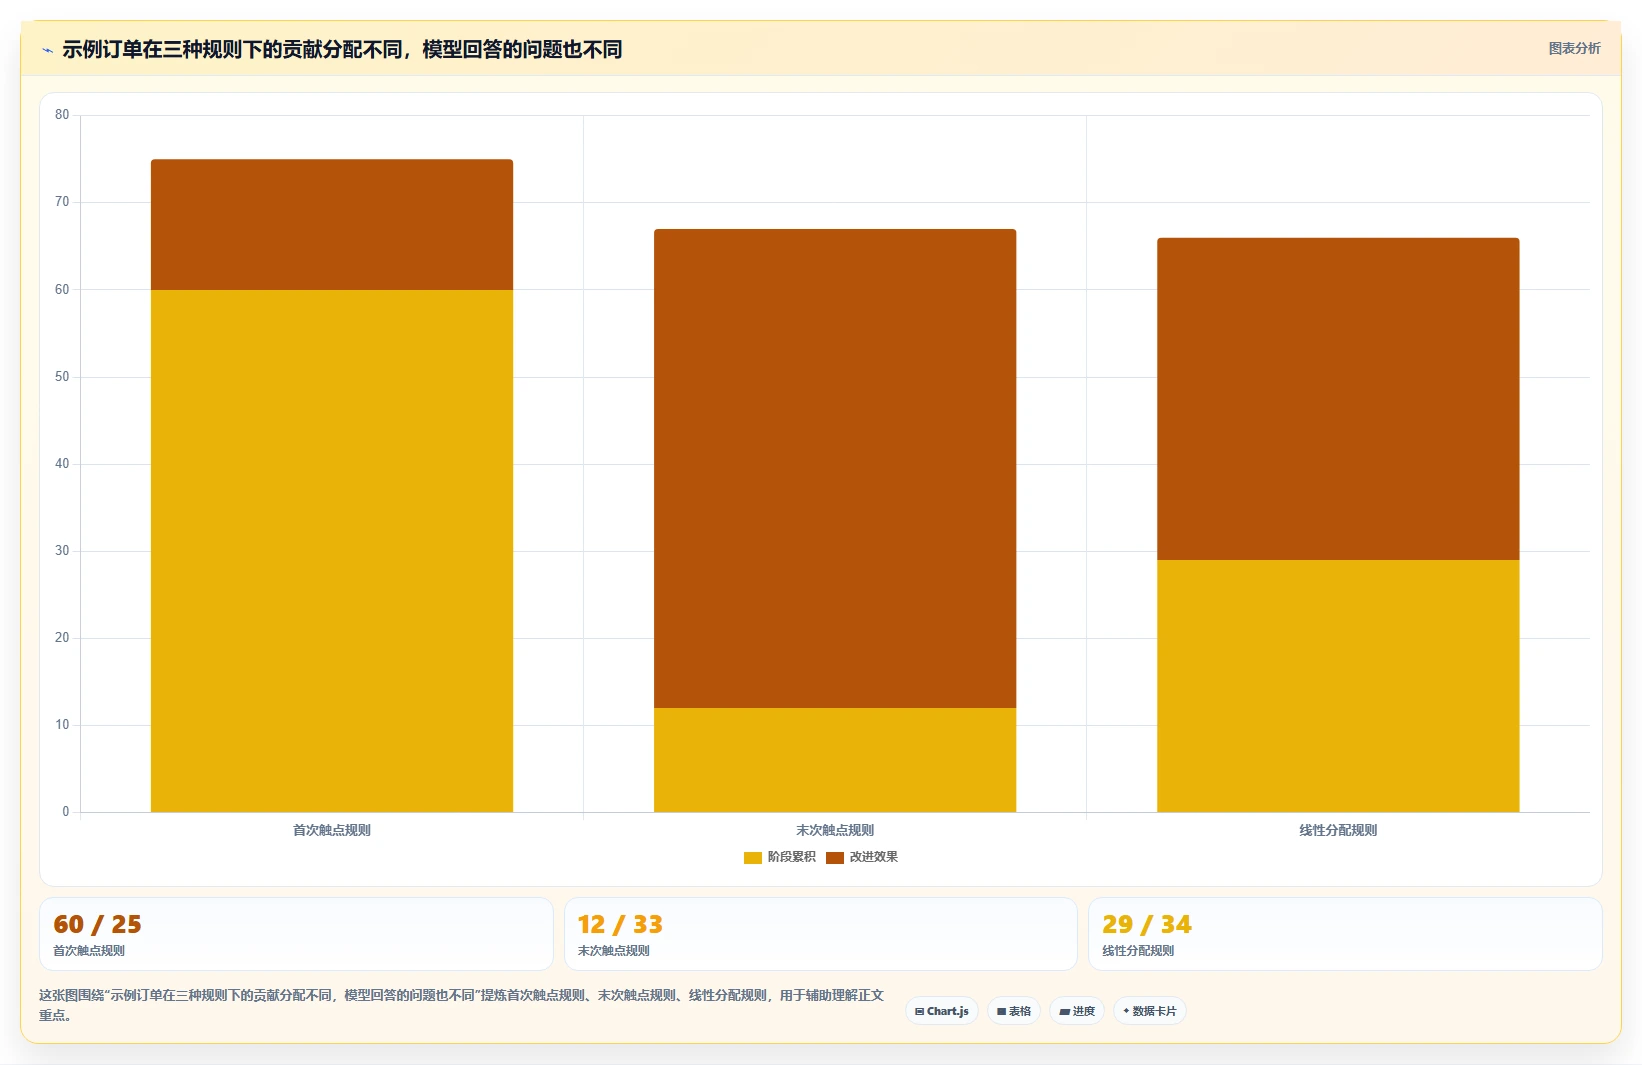Select the Chart.js chip
The image size is (1642, 1065).
tap(942, 1011)
